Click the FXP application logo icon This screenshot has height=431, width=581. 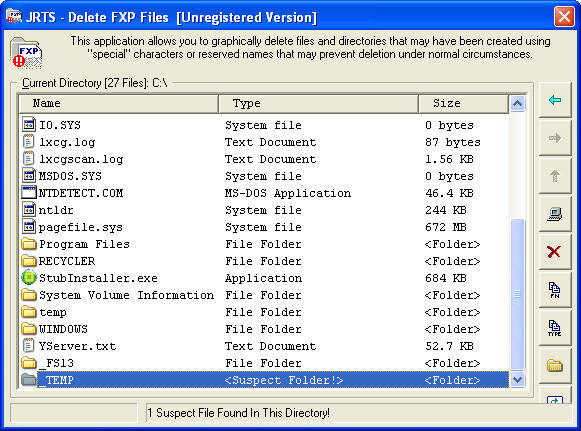pyautogui.click(x=26, y=53)
